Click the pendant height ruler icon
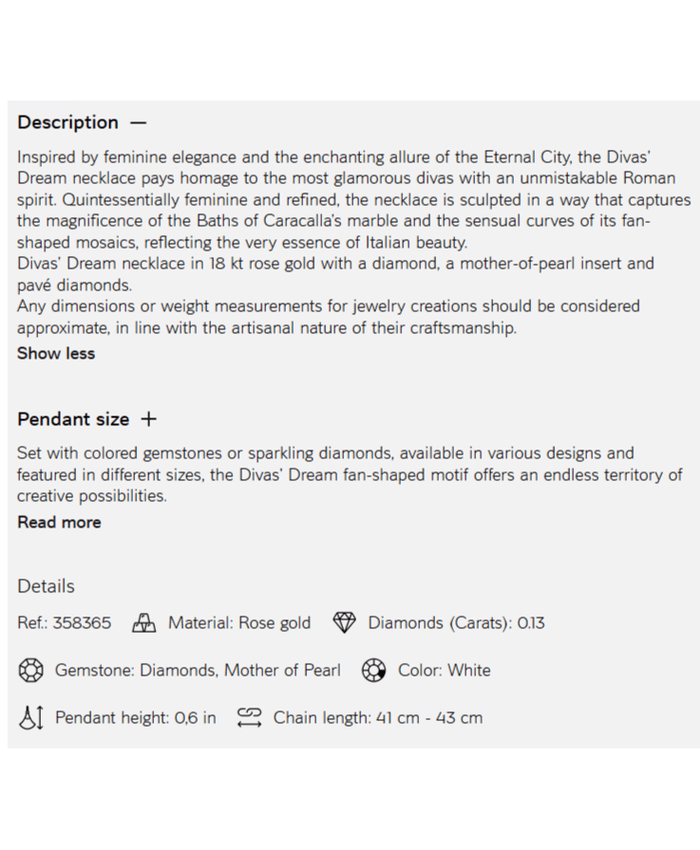Viewport: 700px width, 850px height. pos(31,717)
